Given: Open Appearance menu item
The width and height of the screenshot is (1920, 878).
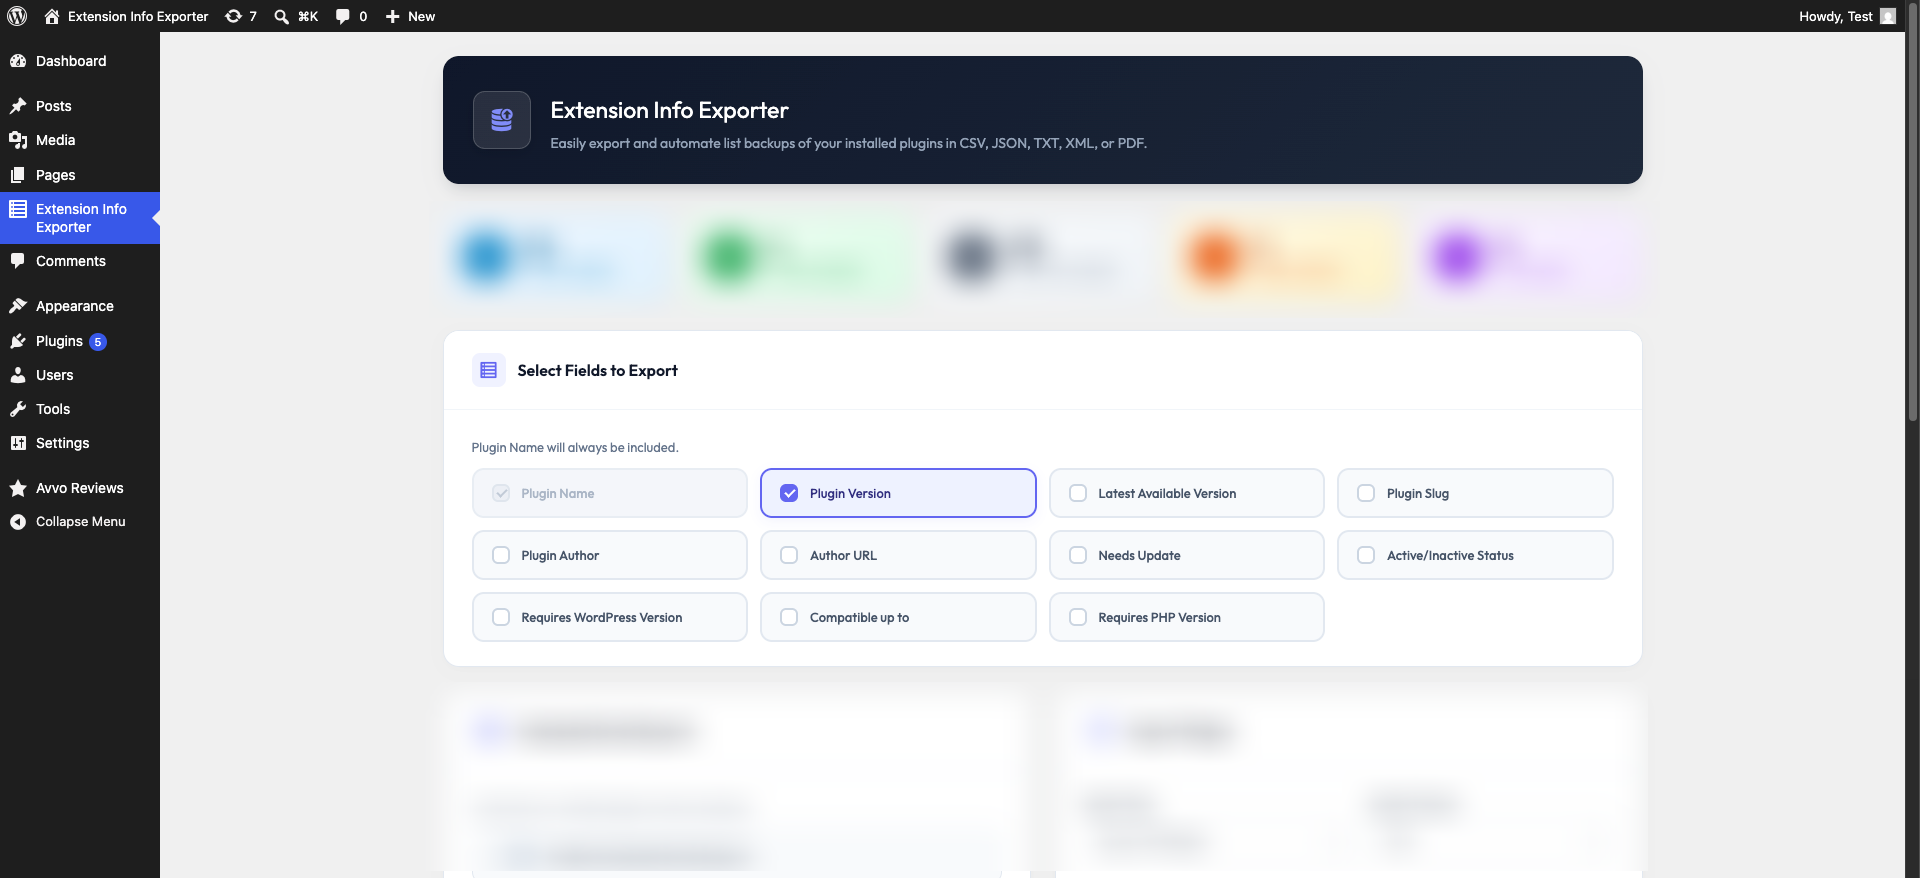Looking at the screenshot, I should coord(75,306).
